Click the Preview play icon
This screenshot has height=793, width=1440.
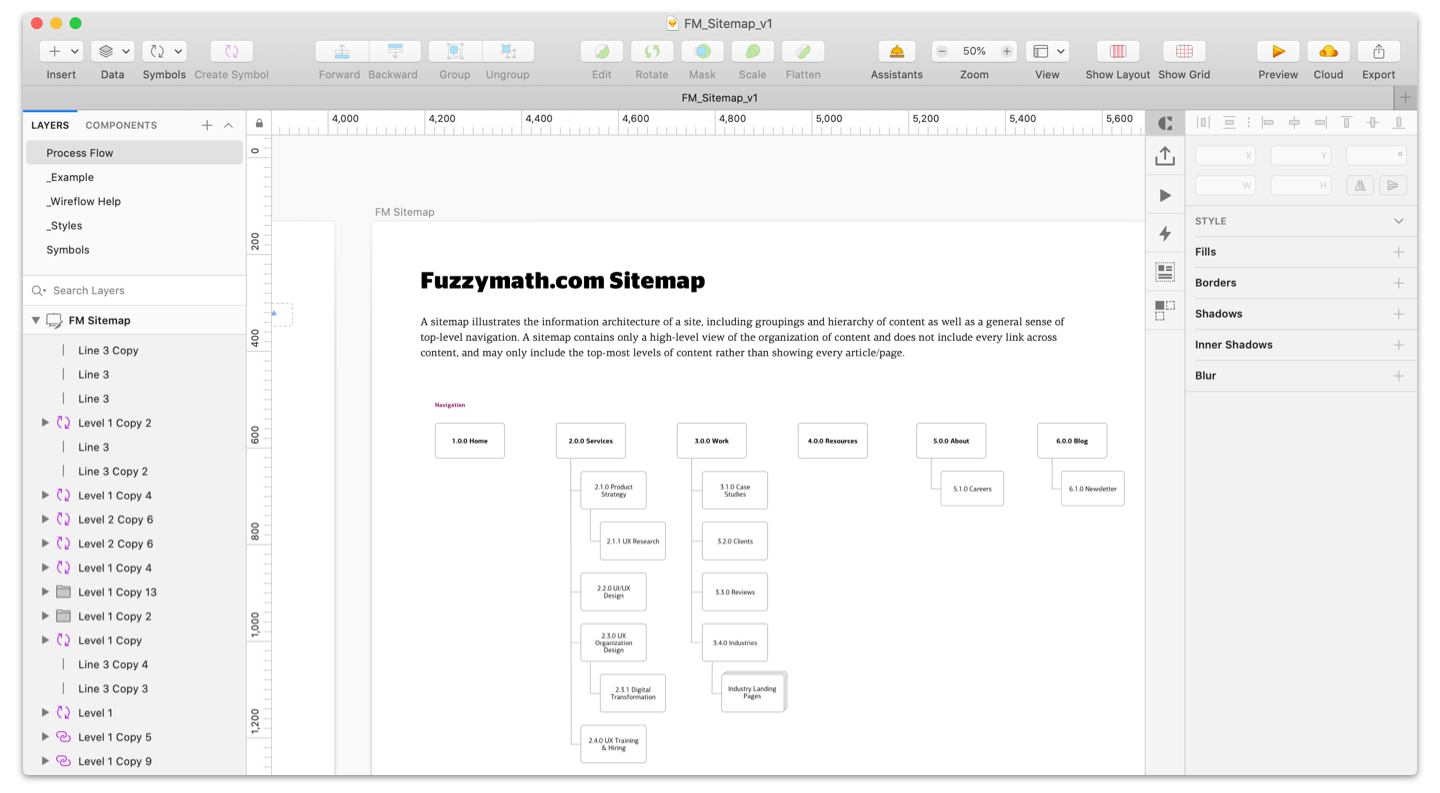(x=1278, y=51)
